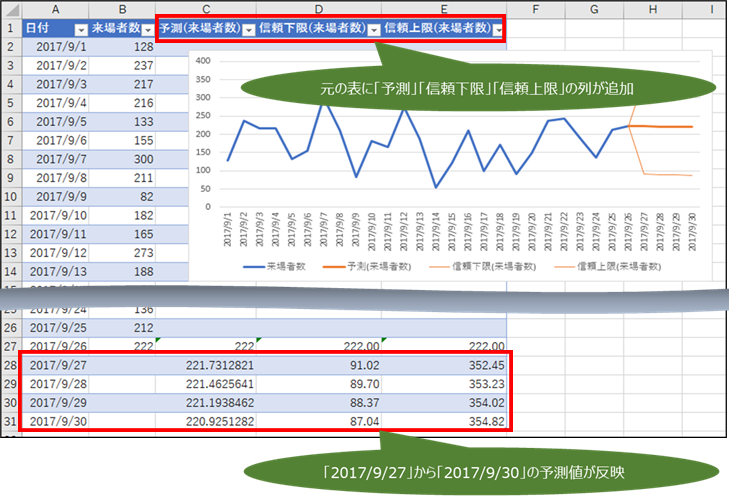The image size is (729, 496).
Task: Select forecast cell 220.9251282
Action: (205, 422)
